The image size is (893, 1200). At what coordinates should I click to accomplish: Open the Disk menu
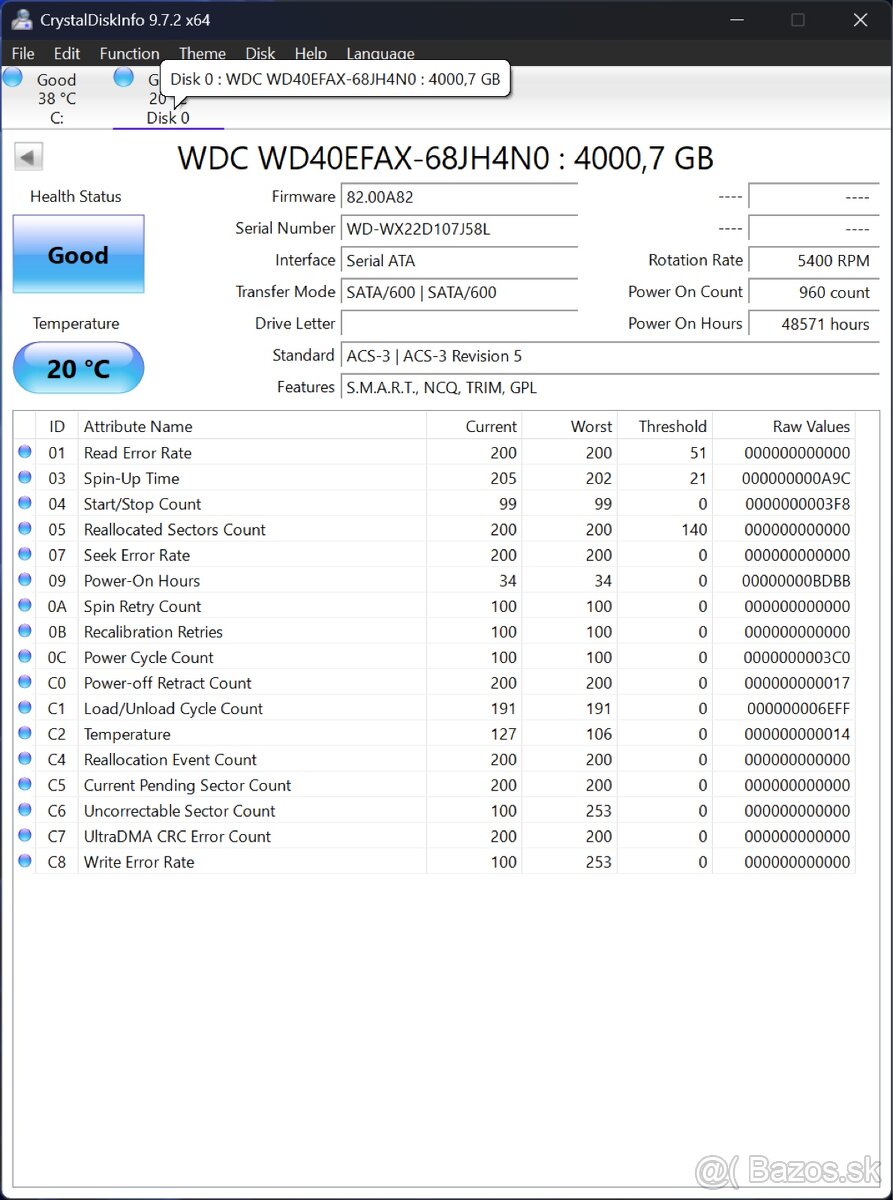point(260,53)
